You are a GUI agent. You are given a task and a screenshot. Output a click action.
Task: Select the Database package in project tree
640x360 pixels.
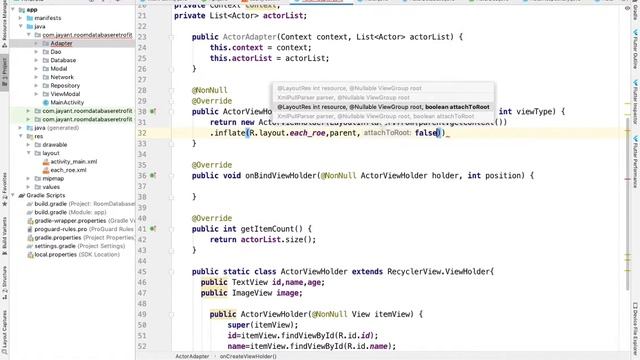63,60
